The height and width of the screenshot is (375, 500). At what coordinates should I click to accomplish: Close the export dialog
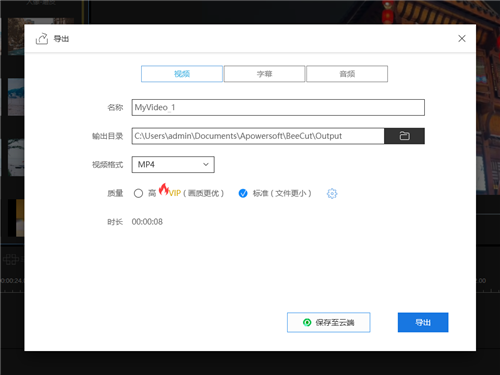click(x=462, y=38)
